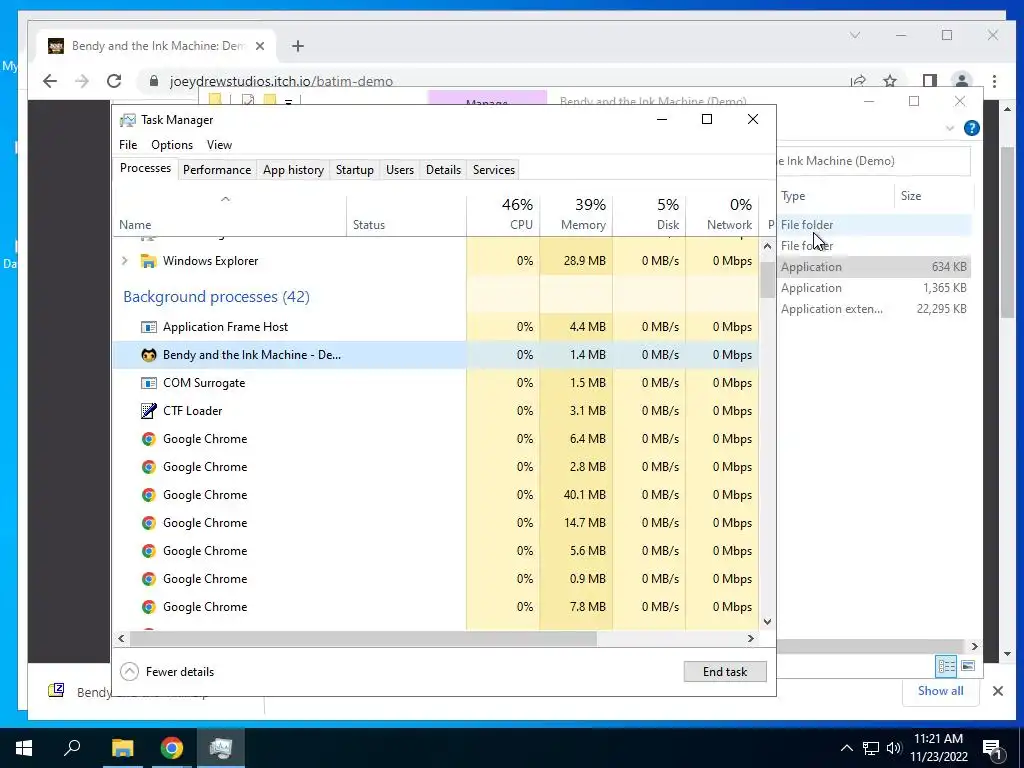Switch to the Details tab
1024x768 pixels.
(443, 170)
